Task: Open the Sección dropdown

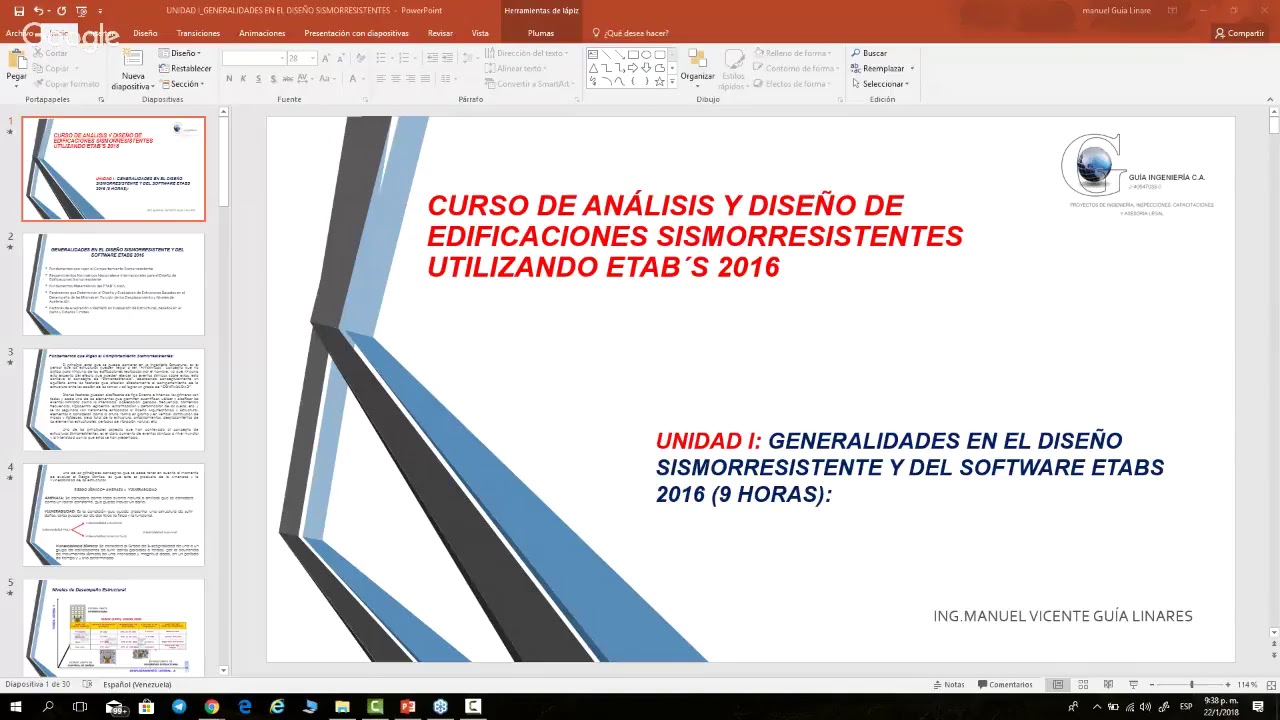Action: 181,84
